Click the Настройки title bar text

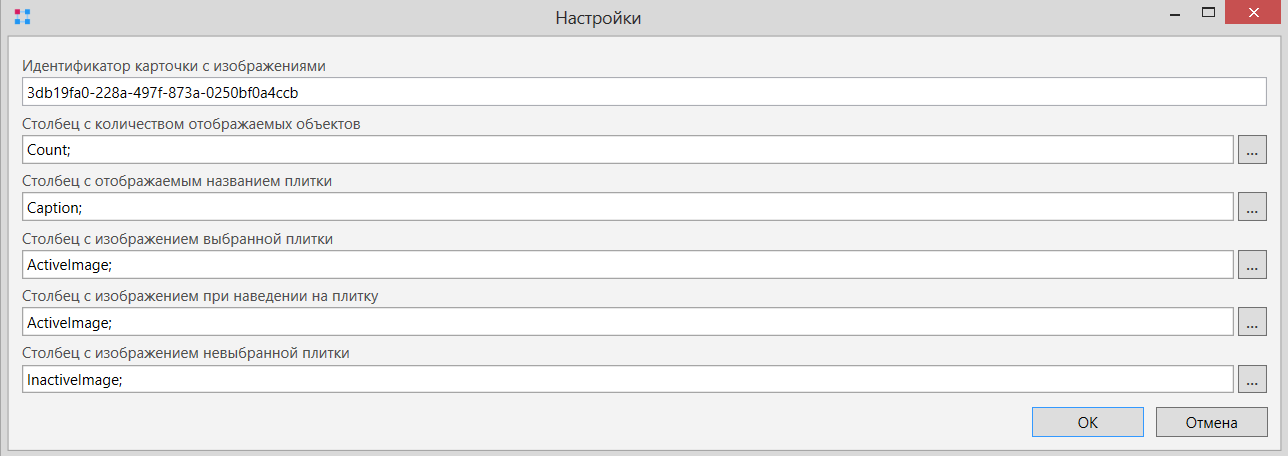(x=598, y=18)
